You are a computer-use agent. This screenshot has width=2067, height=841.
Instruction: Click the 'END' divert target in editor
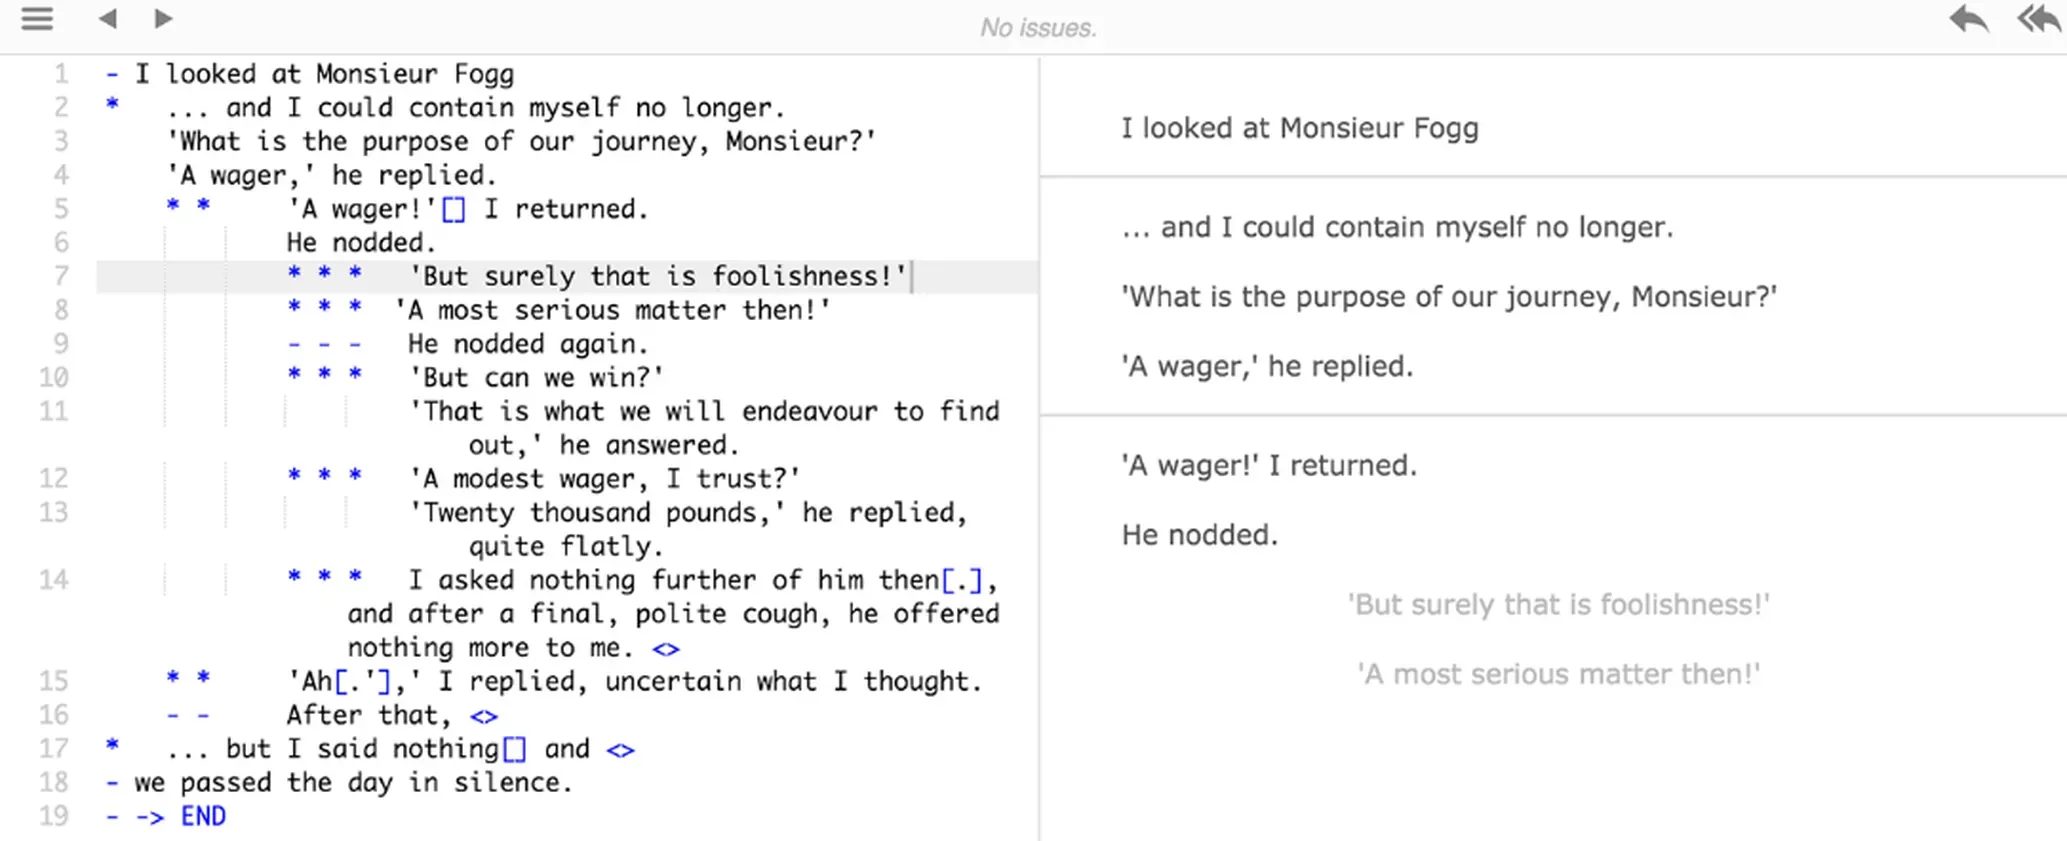(203, 816)
